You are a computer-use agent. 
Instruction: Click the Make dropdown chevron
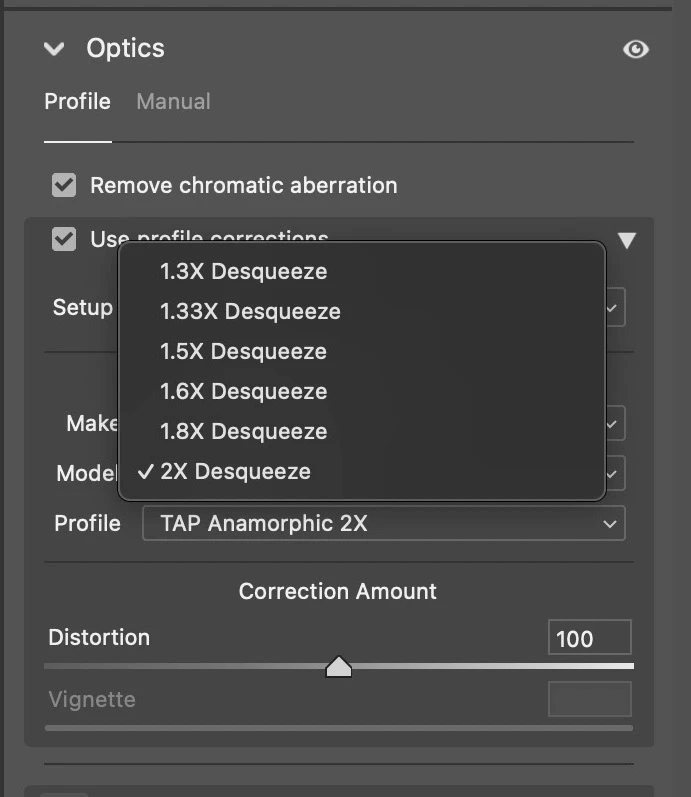tap(614, 423)
